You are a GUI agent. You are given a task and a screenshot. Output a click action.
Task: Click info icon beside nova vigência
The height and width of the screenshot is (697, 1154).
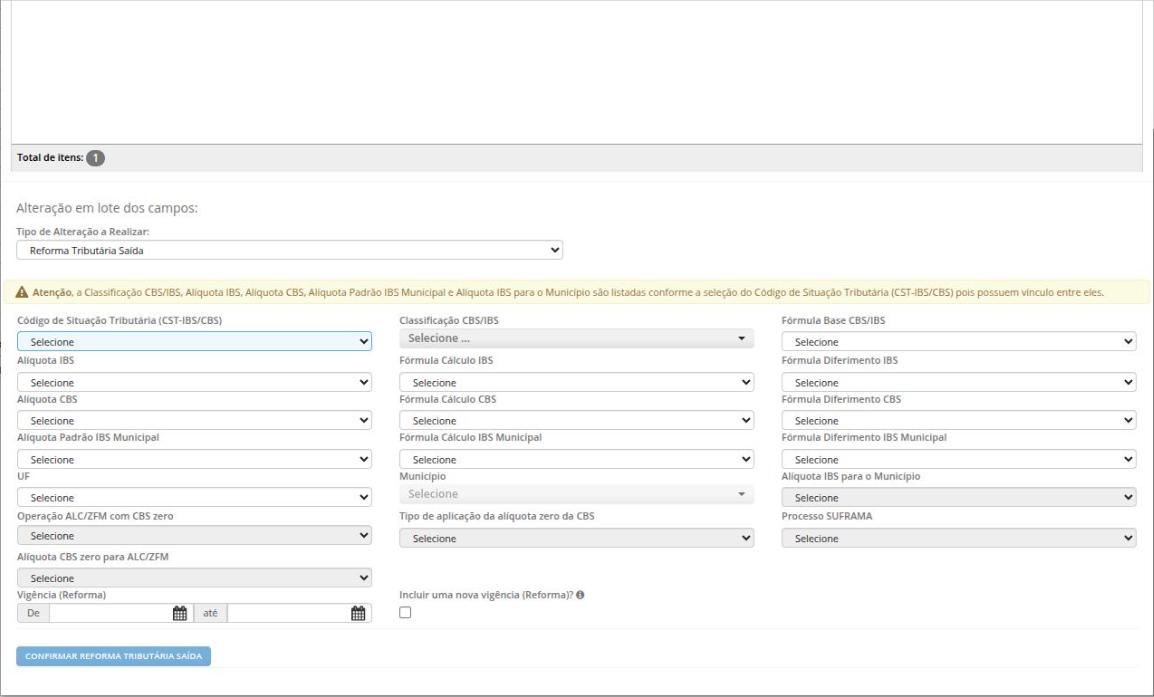click(x=581, y=595)
